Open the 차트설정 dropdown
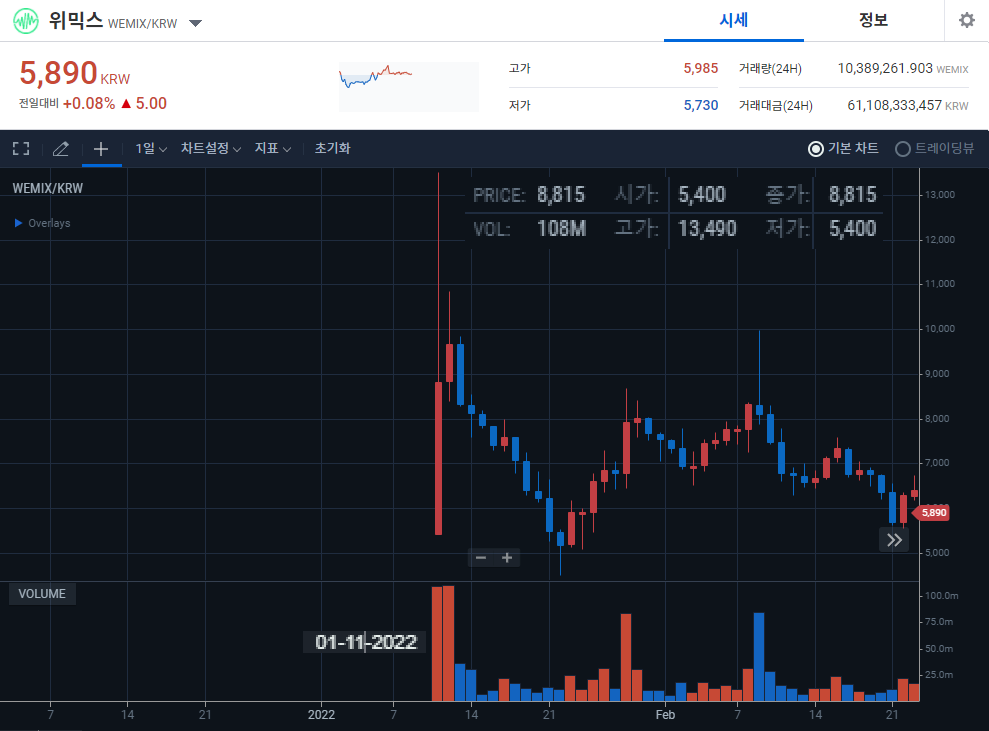Image resolution: width=989 pixels, height=731 pixels. (x=211, y=148)
